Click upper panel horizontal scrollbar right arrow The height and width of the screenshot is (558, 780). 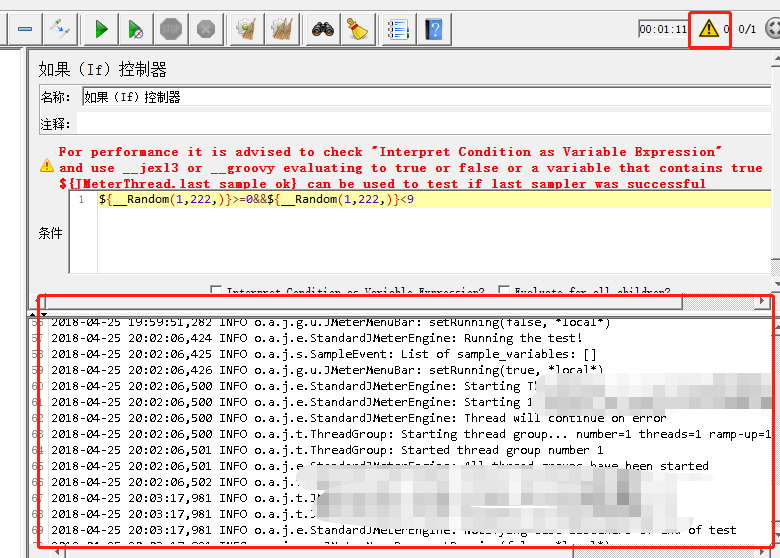(x=762, y=301)
